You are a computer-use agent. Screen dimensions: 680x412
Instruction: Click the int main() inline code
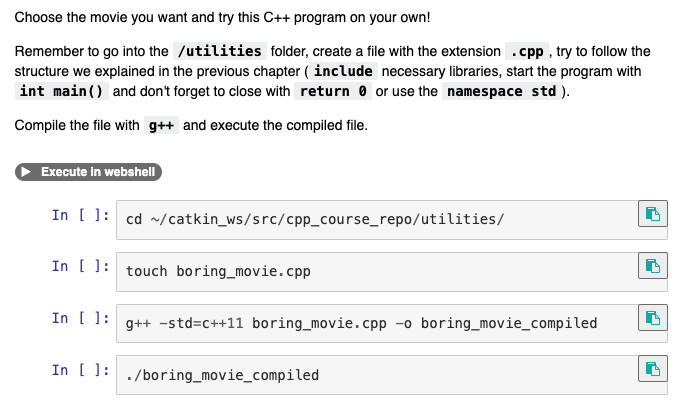(x=62, y=91)
